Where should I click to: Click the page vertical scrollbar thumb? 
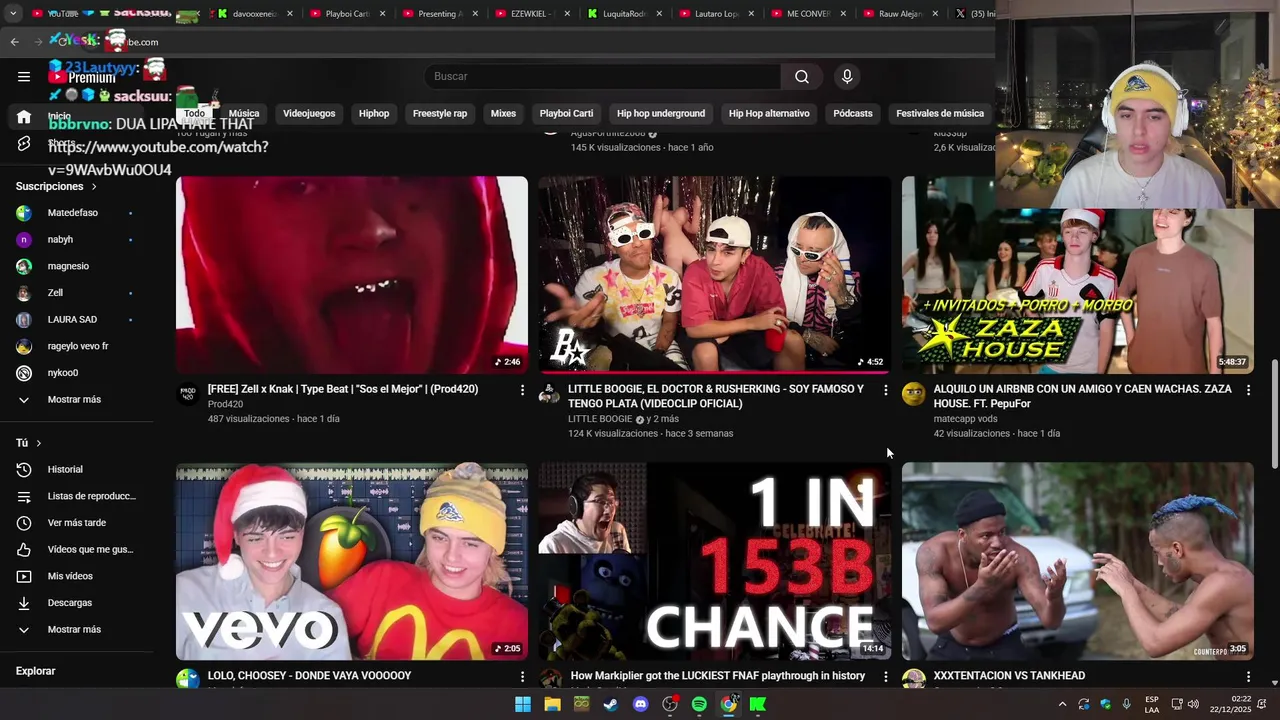1274,413
